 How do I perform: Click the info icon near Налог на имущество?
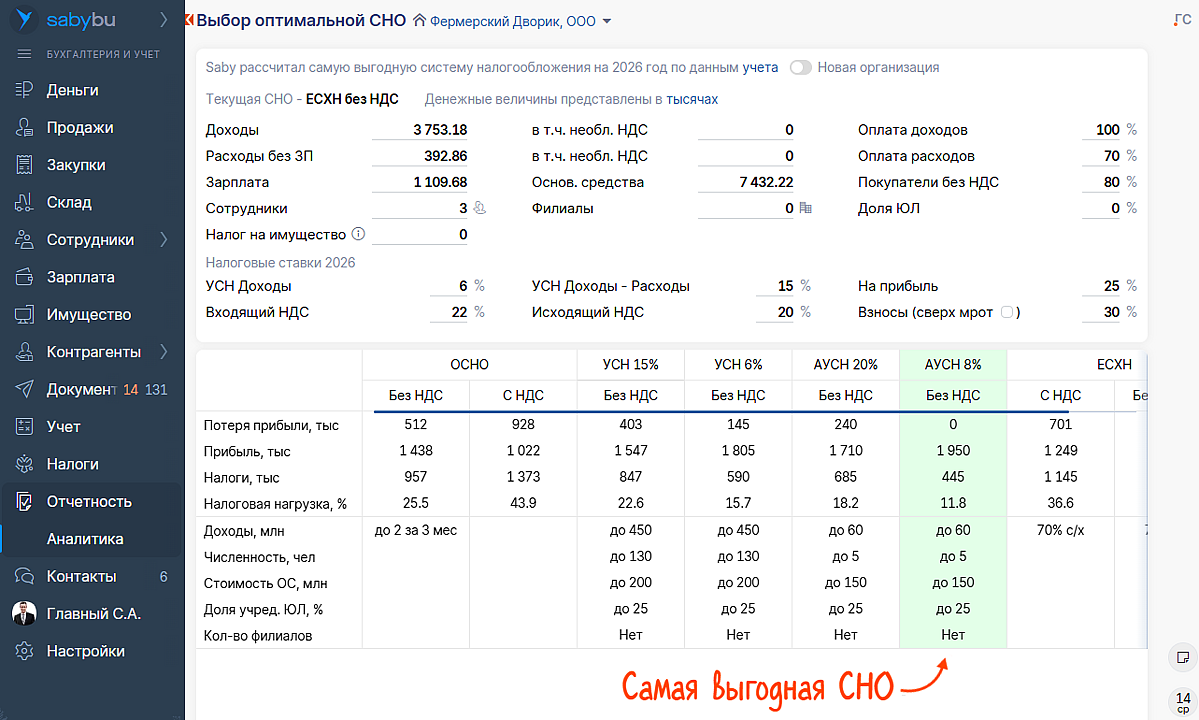click(359, 235)
